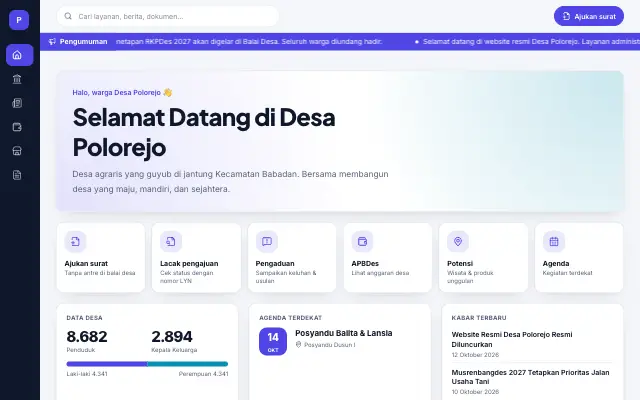Open the document sidebar icon

[x=17, y=175]
